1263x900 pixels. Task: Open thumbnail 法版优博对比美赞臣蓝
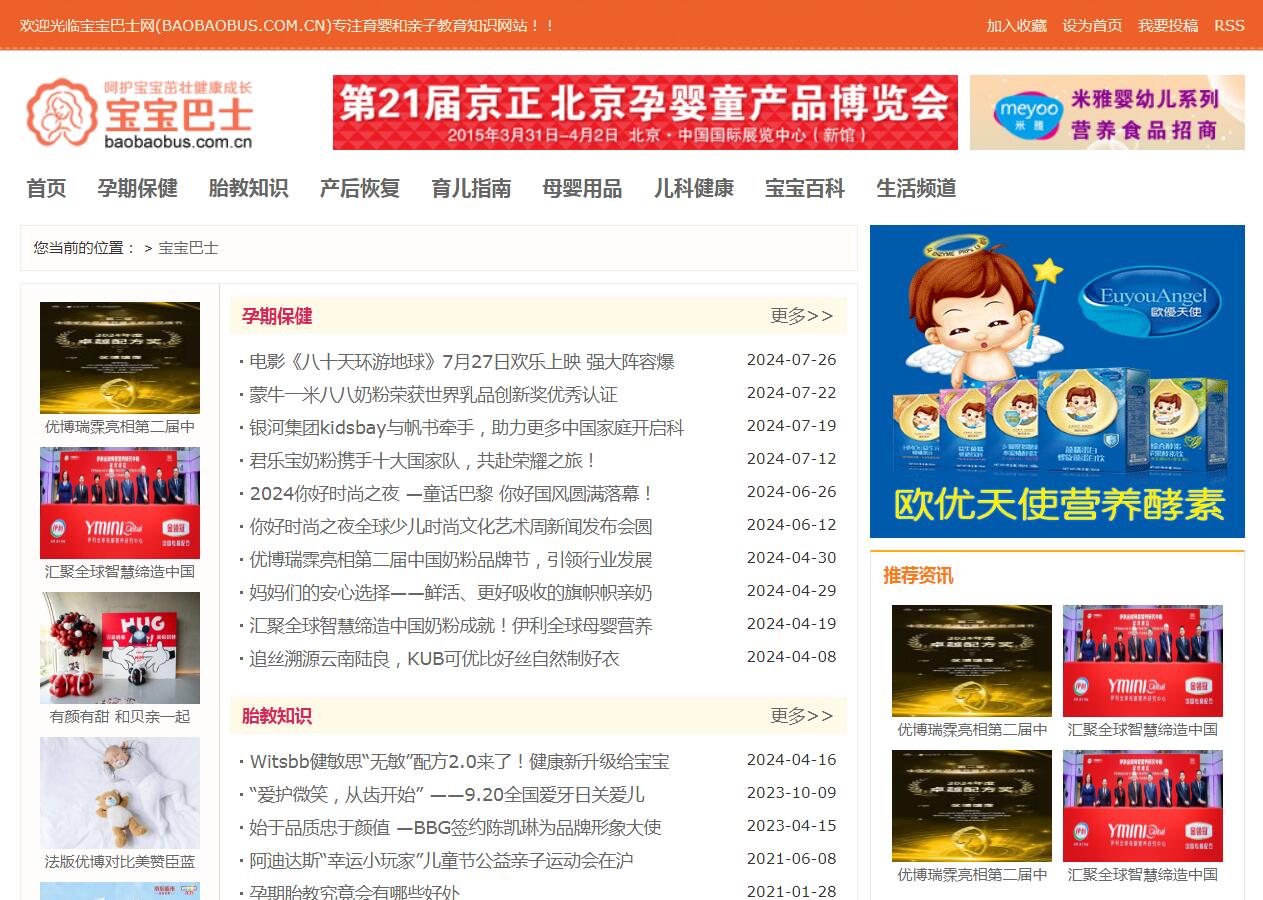120,793
